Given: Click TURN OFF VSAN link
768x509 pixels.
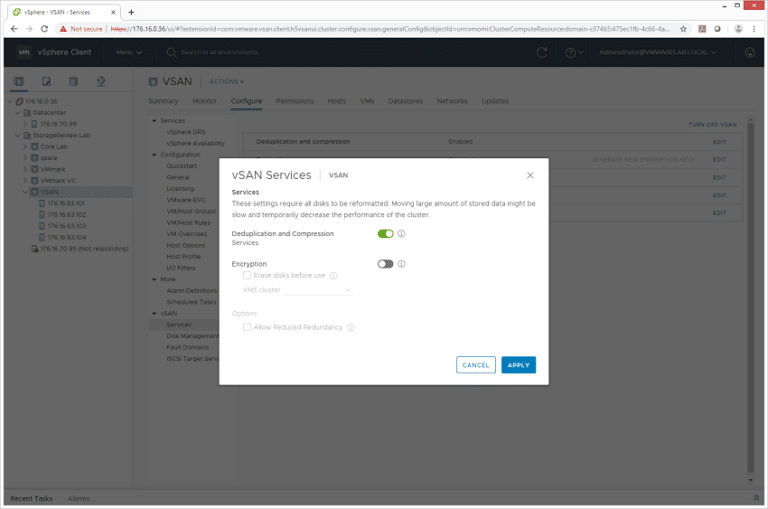Looking at the screenshot, I should (x=712, y=125).
